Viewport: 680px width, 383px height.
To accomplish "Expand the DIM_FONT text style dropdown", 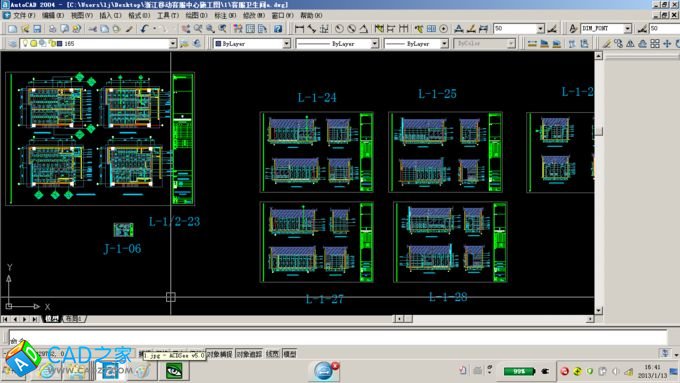I will point(628,29).
